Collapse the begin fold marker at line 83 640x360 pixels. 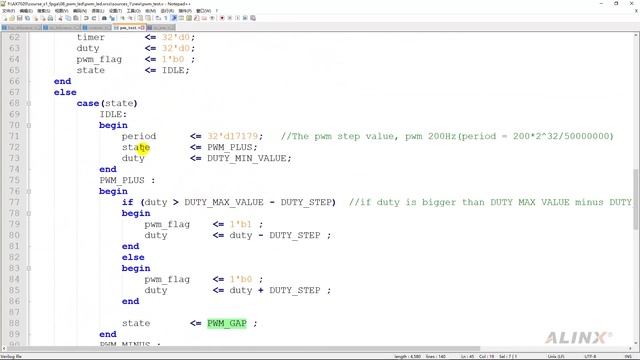click(29, 269)
